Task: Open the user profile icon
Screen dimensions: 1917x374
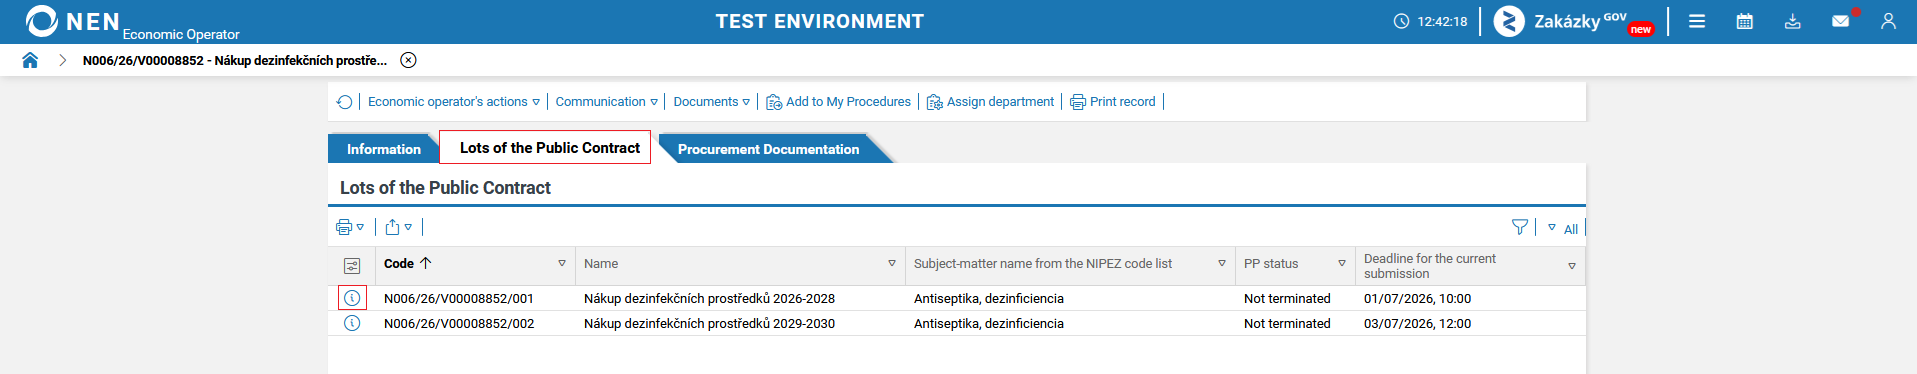Action: click(1888, 21)
